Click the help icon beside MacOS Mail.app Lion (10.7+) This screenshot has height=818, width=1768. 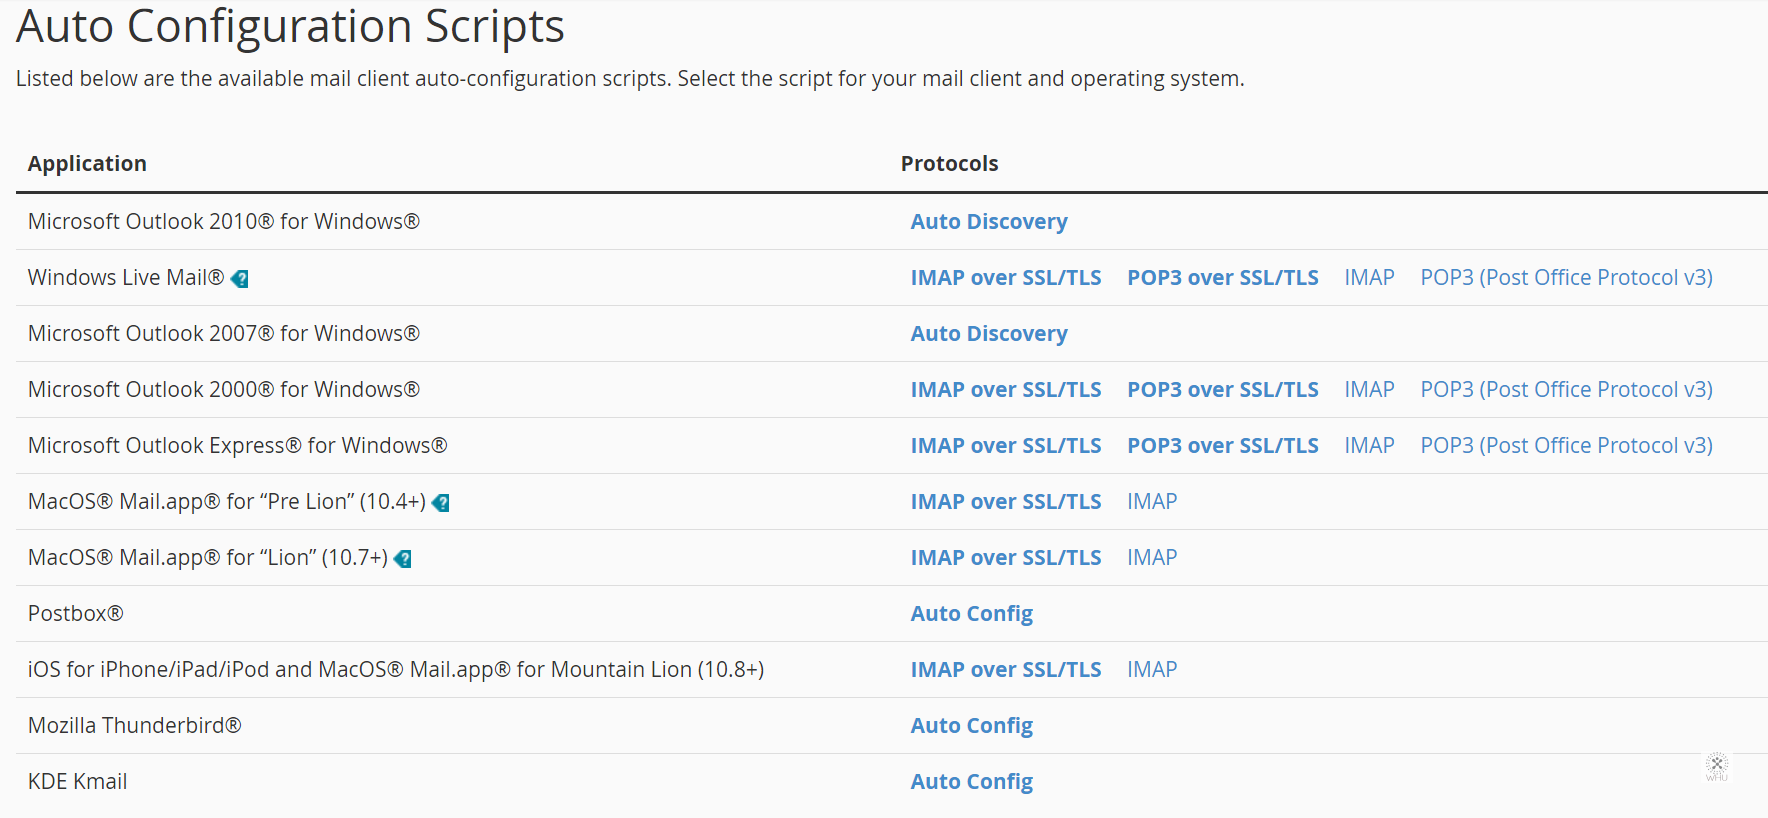coord(403,559)
